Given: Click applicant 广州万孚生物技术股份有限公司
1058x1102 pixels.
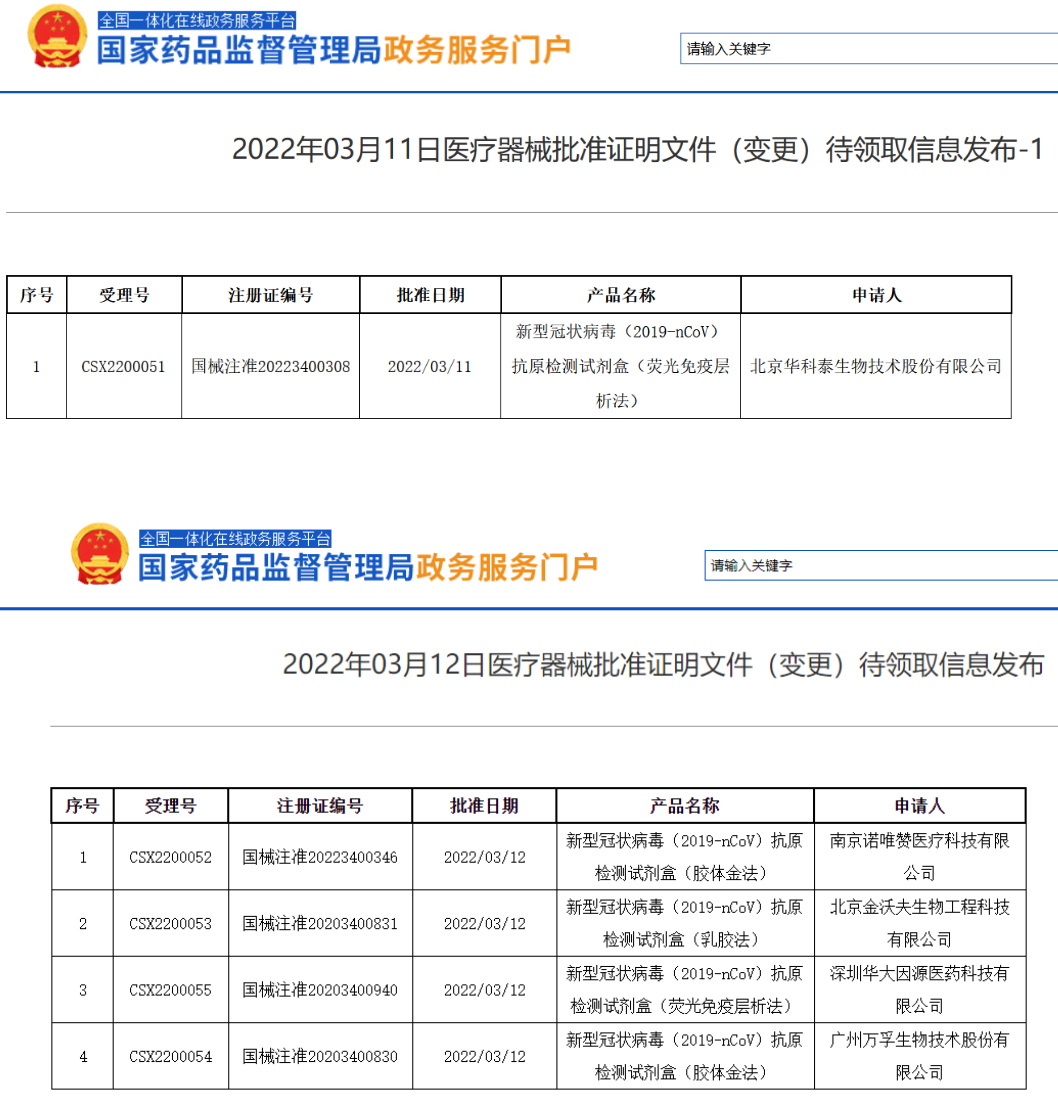Looking at the screenshot, I should (x=920, y=1055).
